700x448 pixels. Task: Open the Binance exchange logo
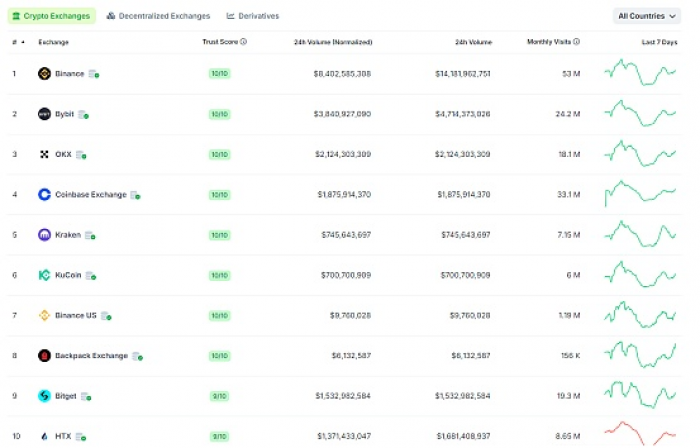[x=44, y=73]
